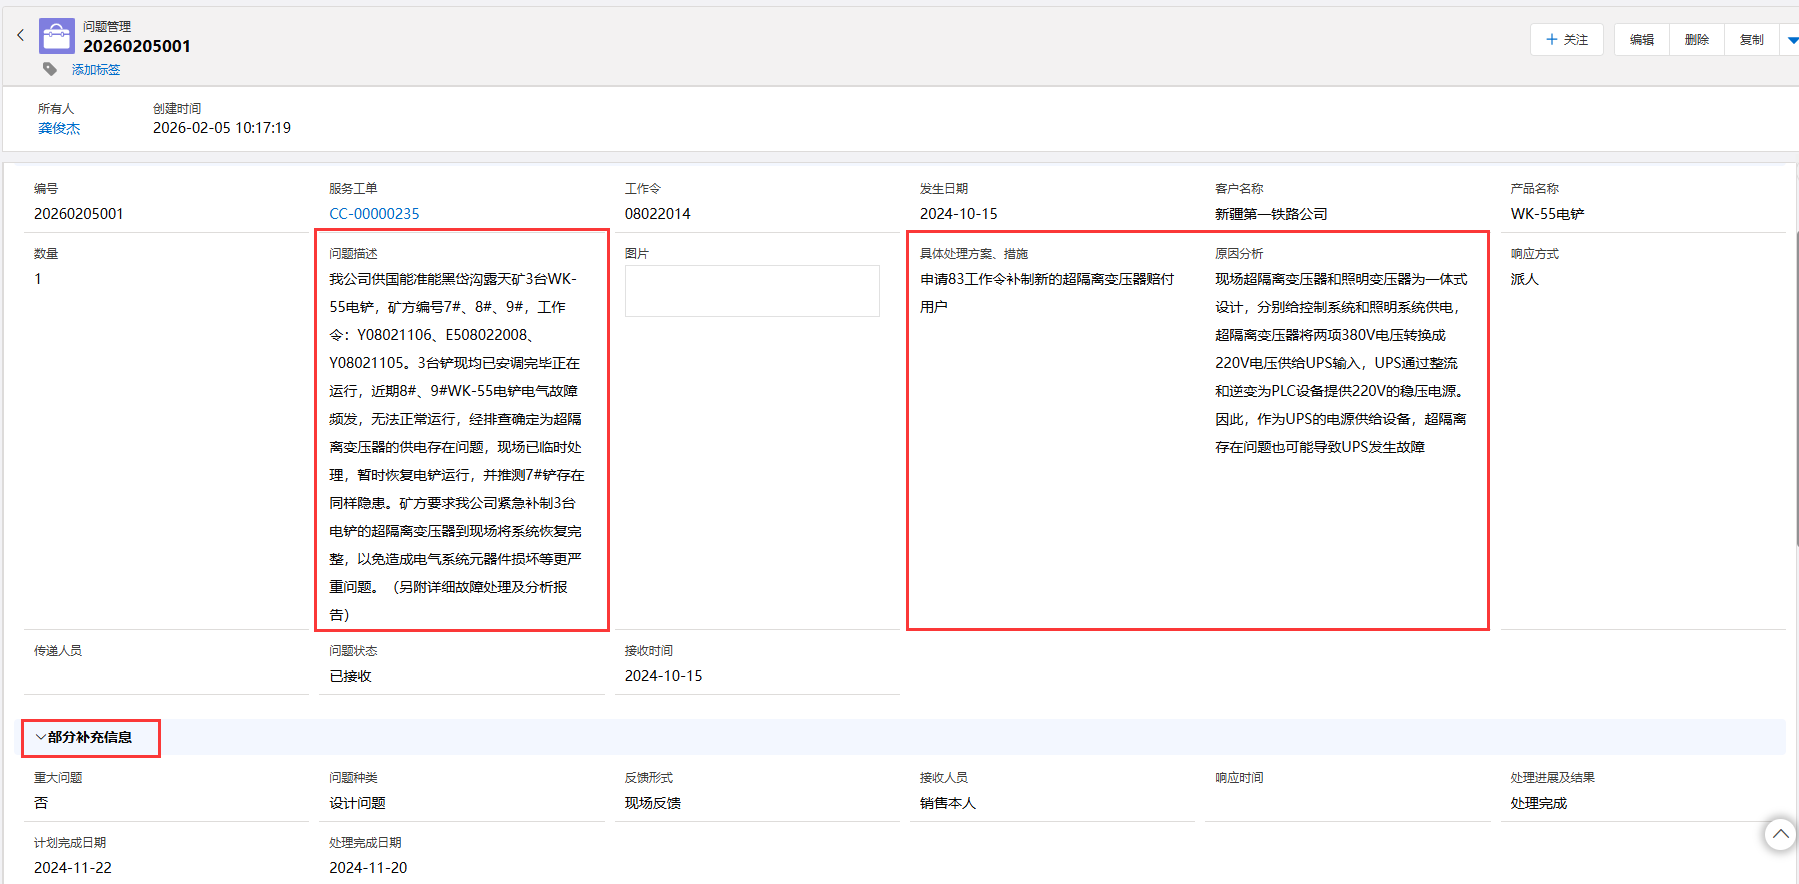Viewport: 1799px width, 884px height.
Task: Click the tag icon beside 添加标签
Action: click(x=50, y=69)
